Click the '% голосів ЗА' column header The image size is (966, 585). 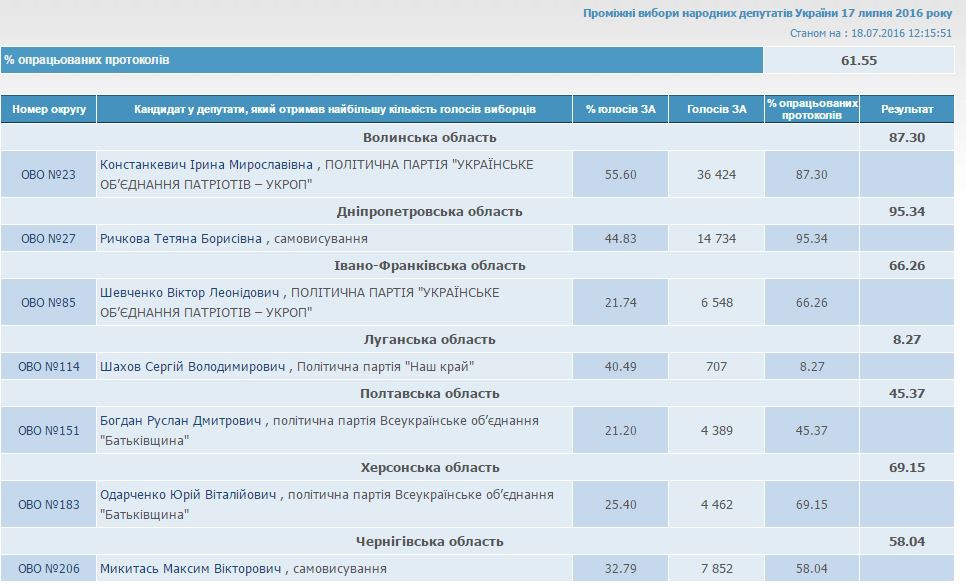coord(620,109)
